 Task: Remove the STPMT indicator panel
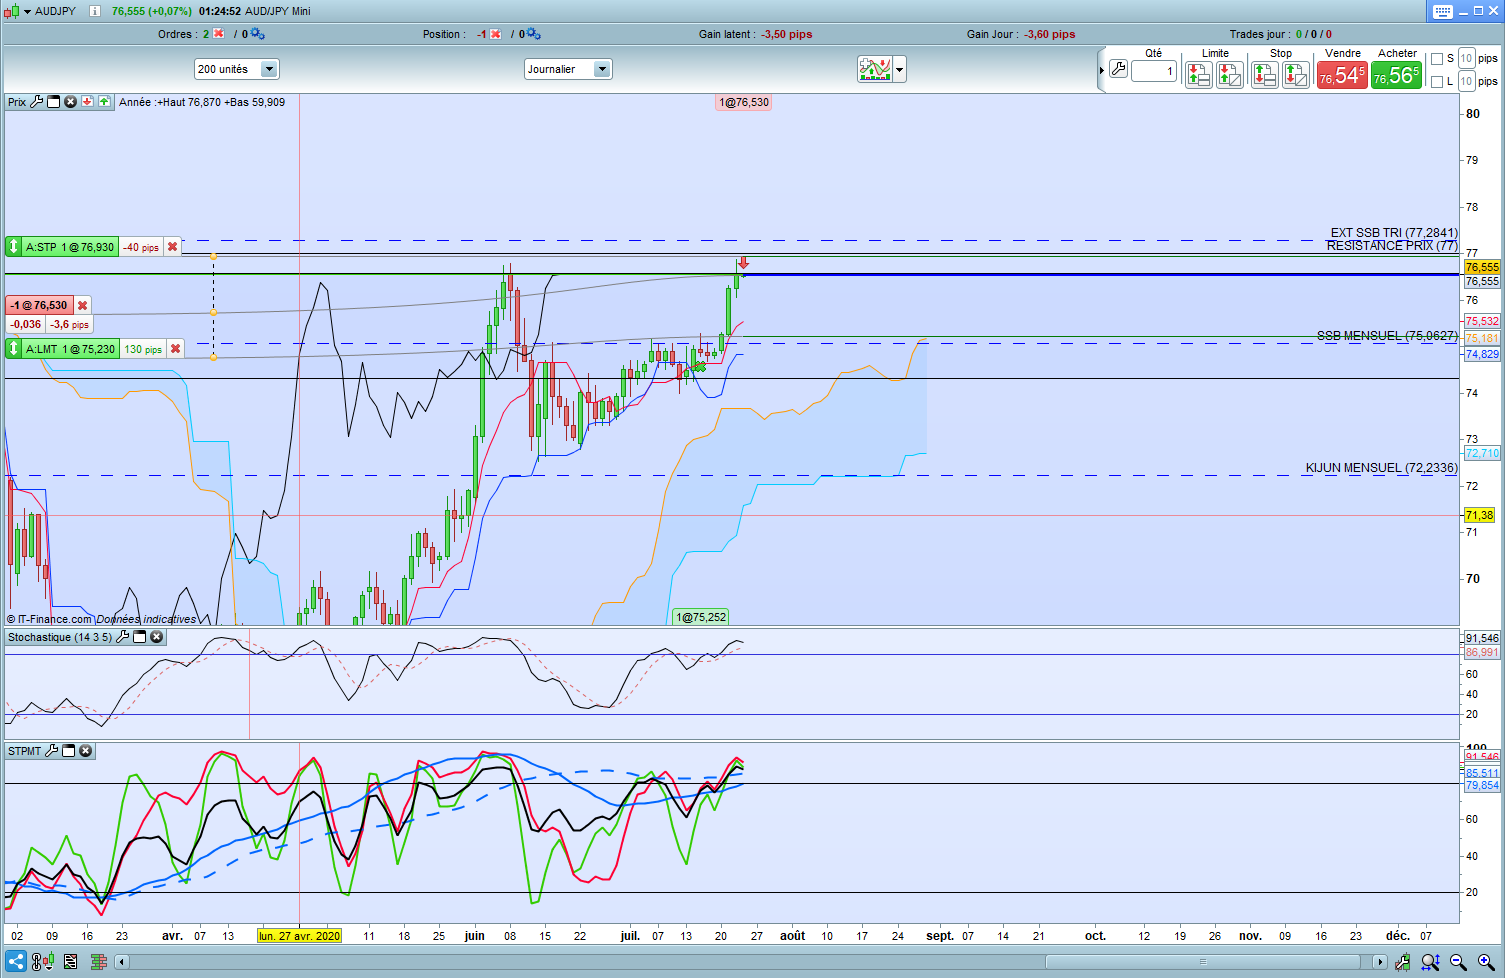click(86, 751)
